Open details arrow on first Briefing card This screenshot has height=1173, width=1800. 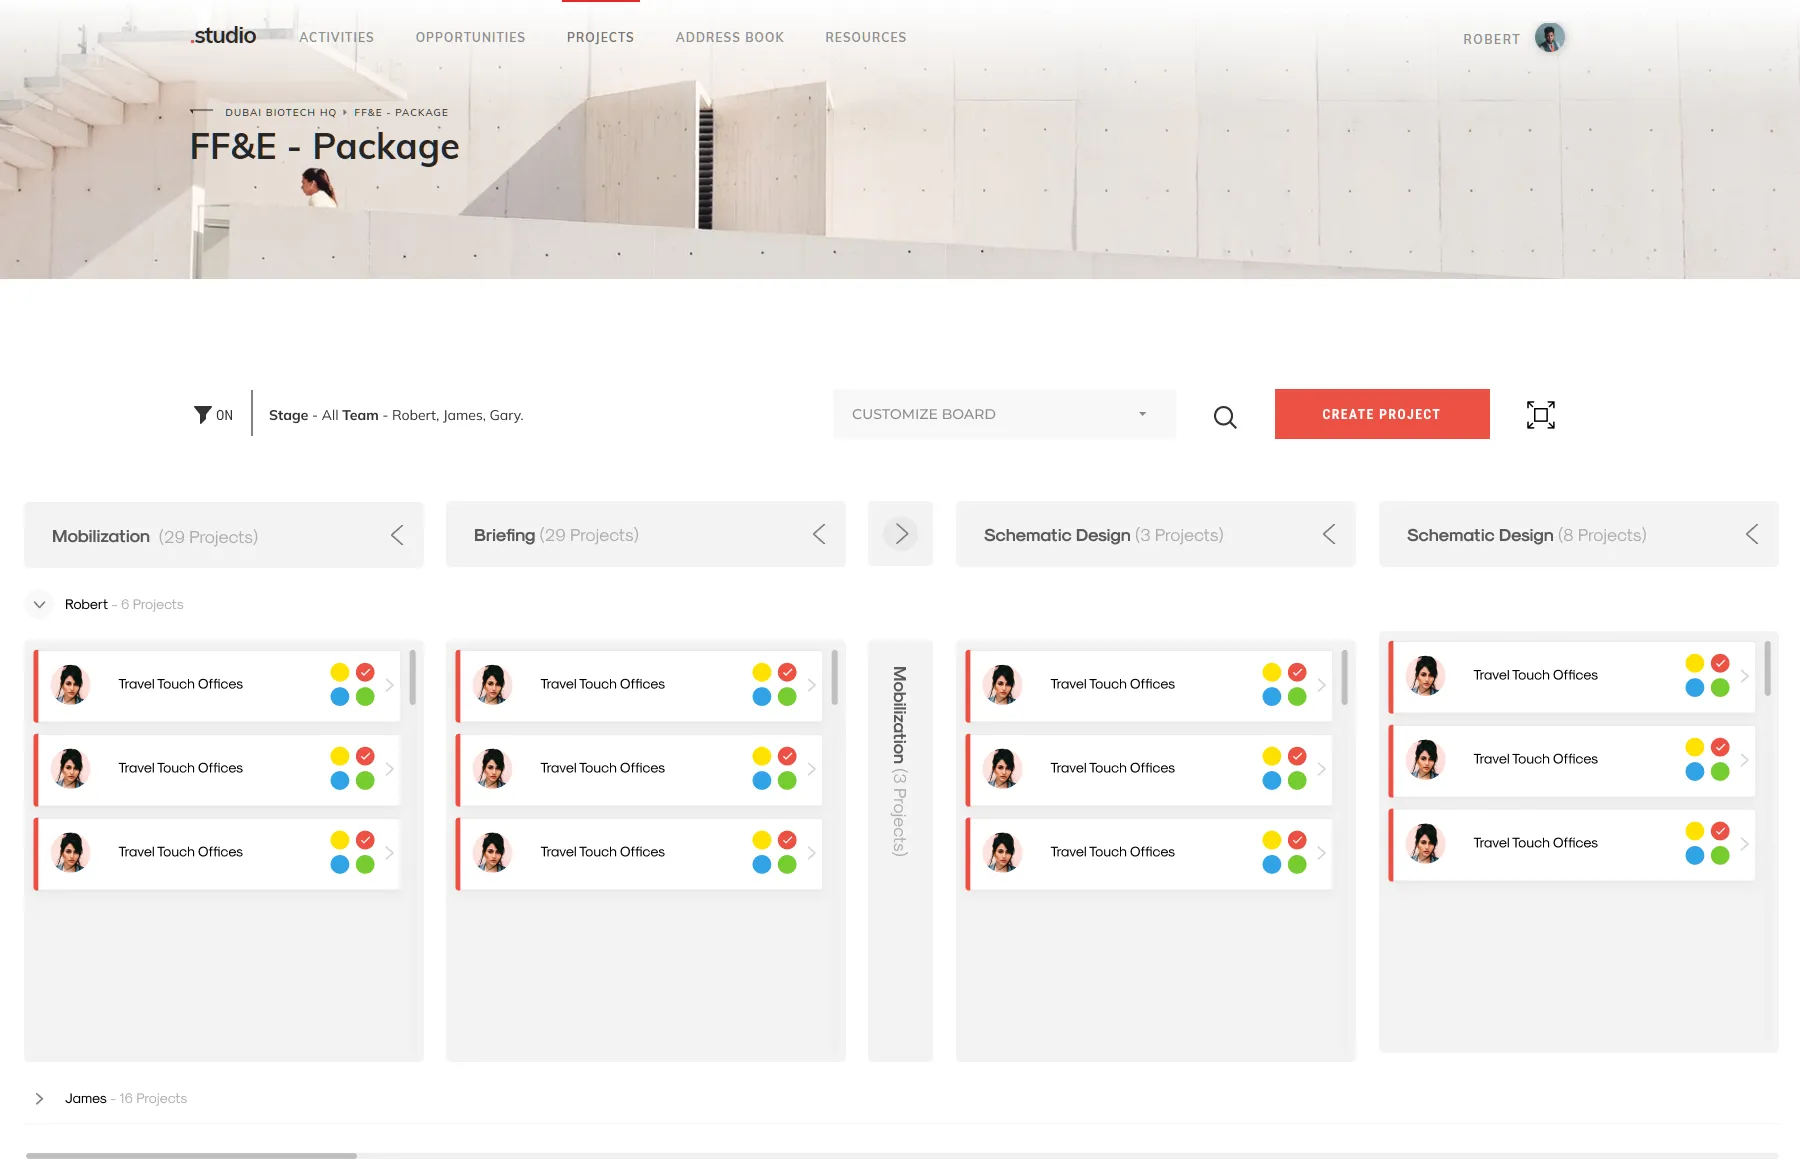coord(811,685)
